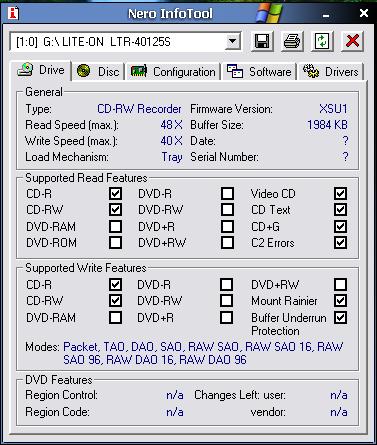Click the green refresh icon button

click(322, 41)
